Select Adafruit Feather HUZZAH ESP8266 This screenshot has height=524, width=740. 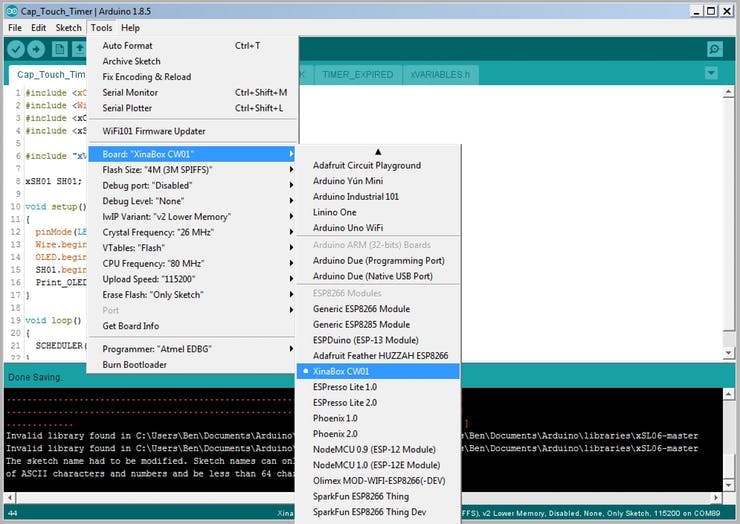click(x=378, y=356)
